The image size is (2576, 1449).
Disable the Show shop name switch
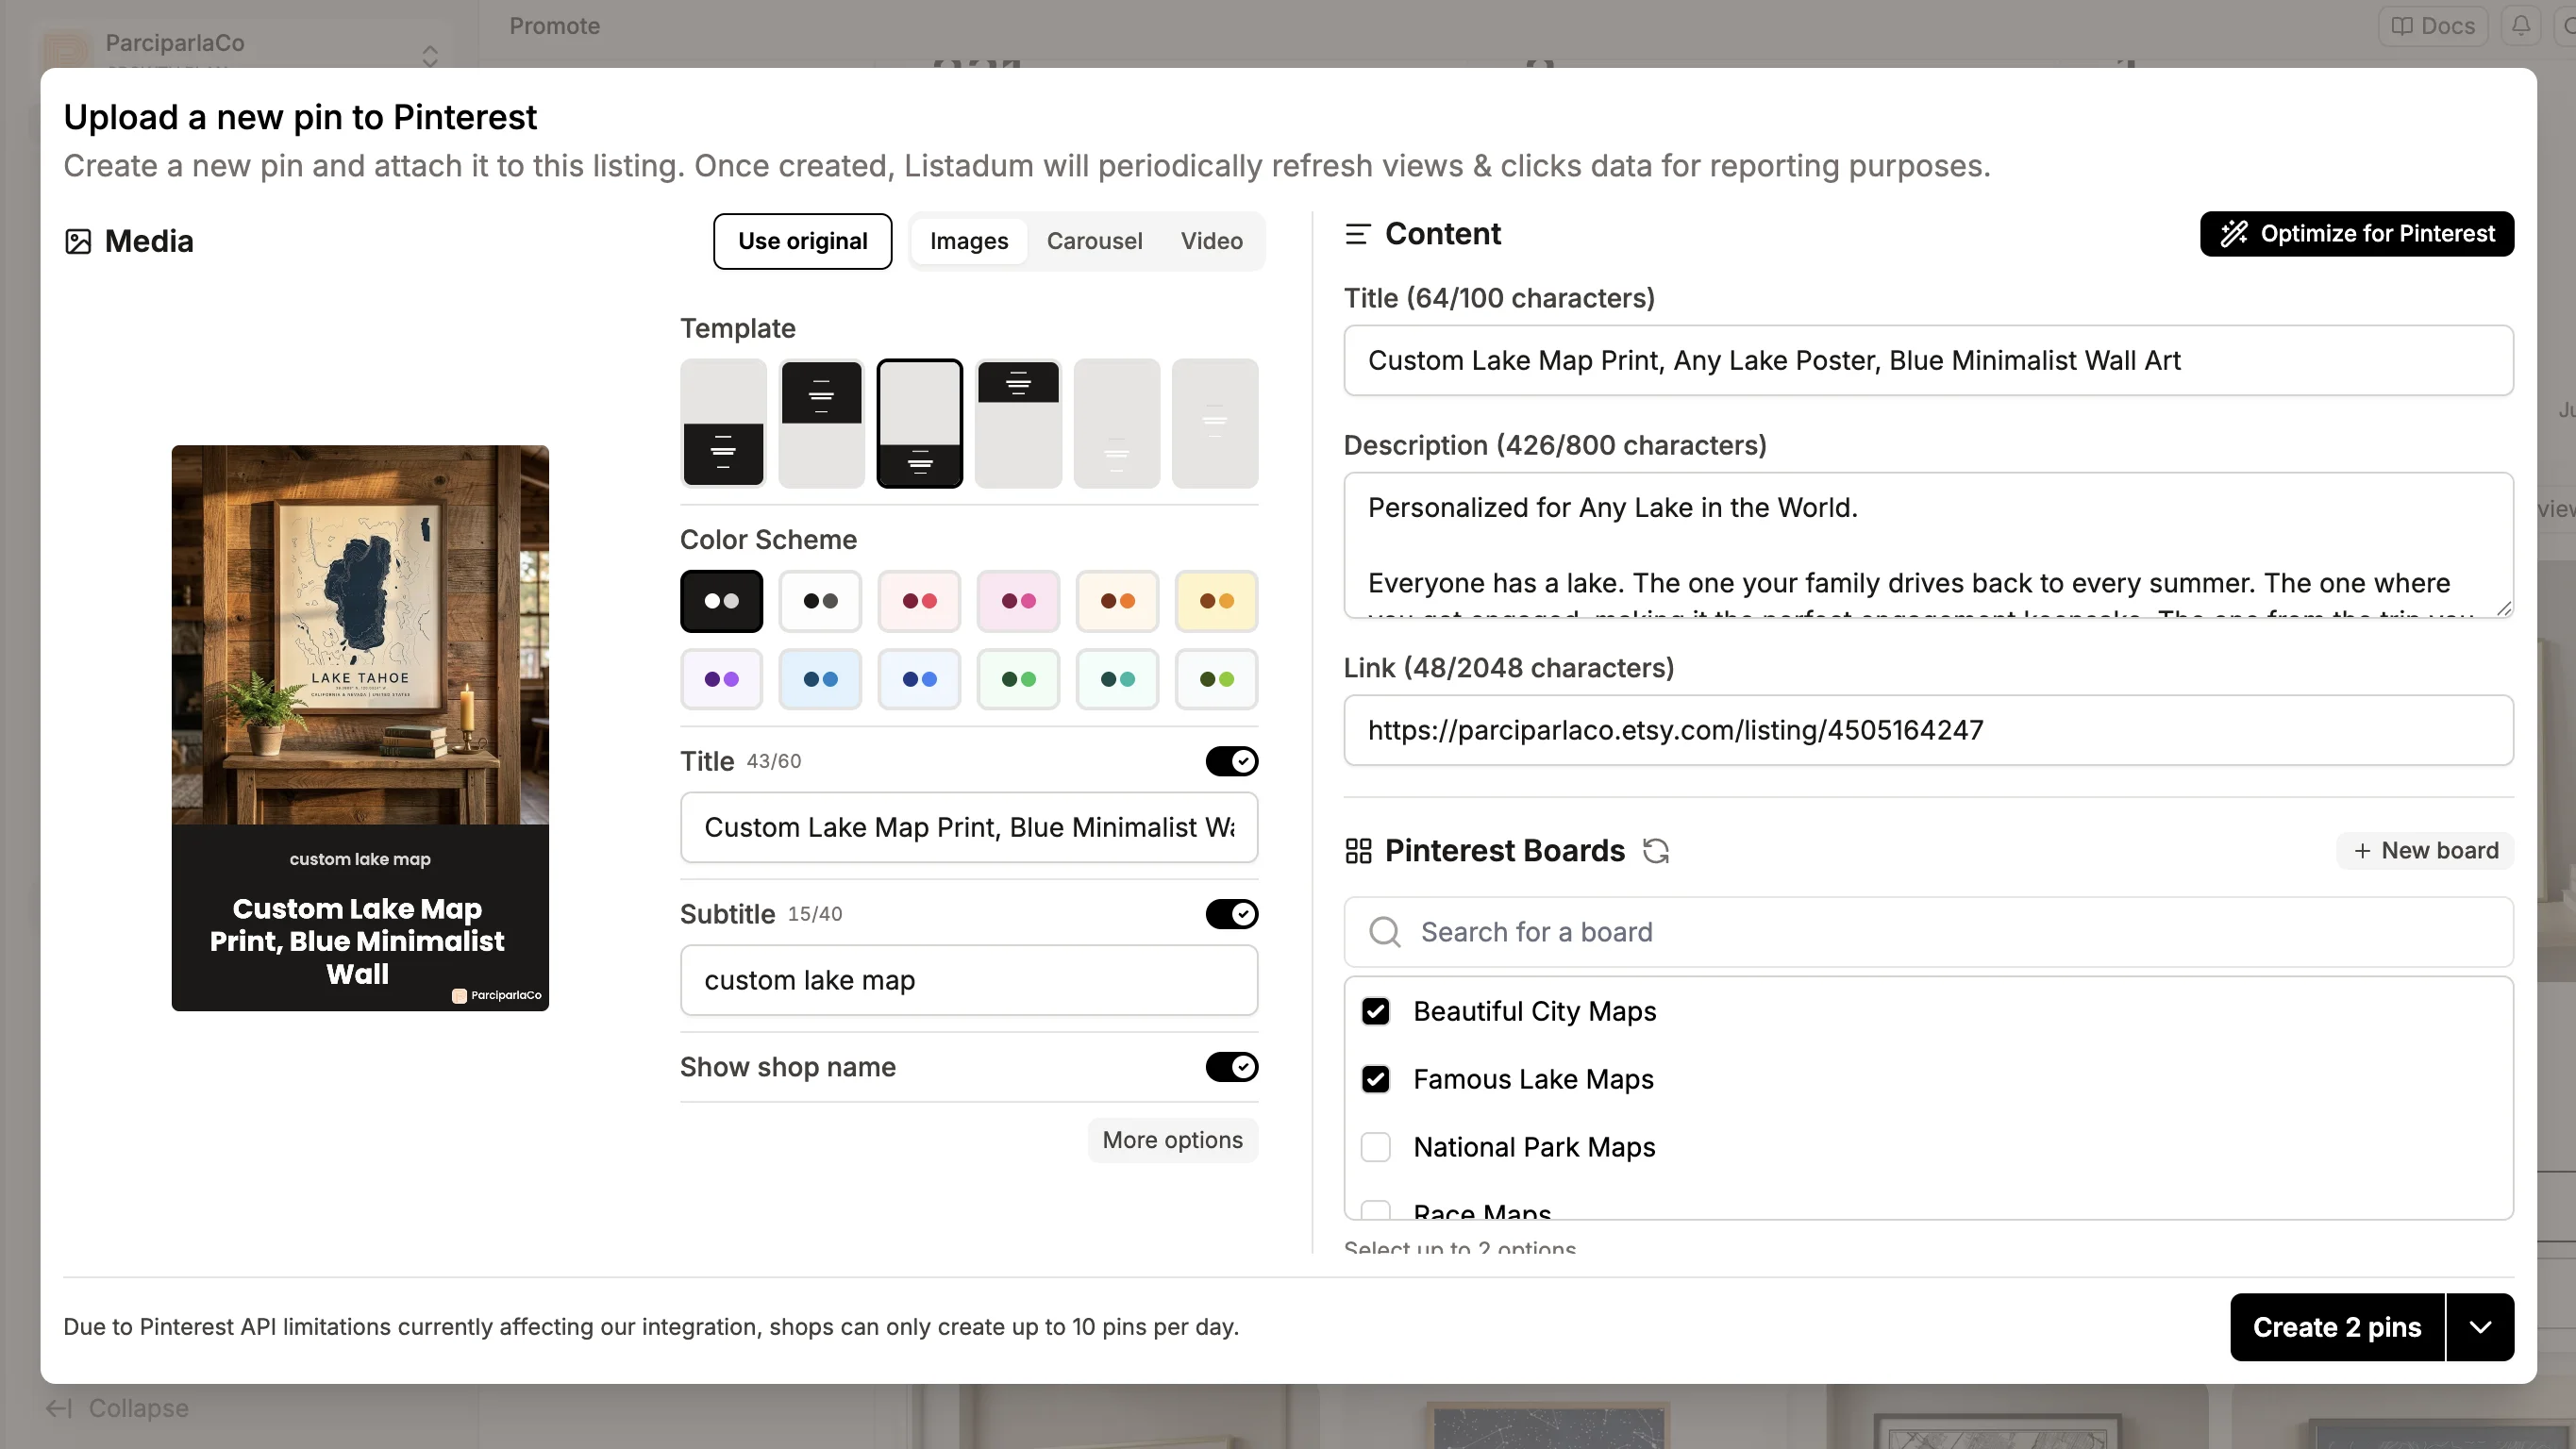[x=1231, y=1067]
